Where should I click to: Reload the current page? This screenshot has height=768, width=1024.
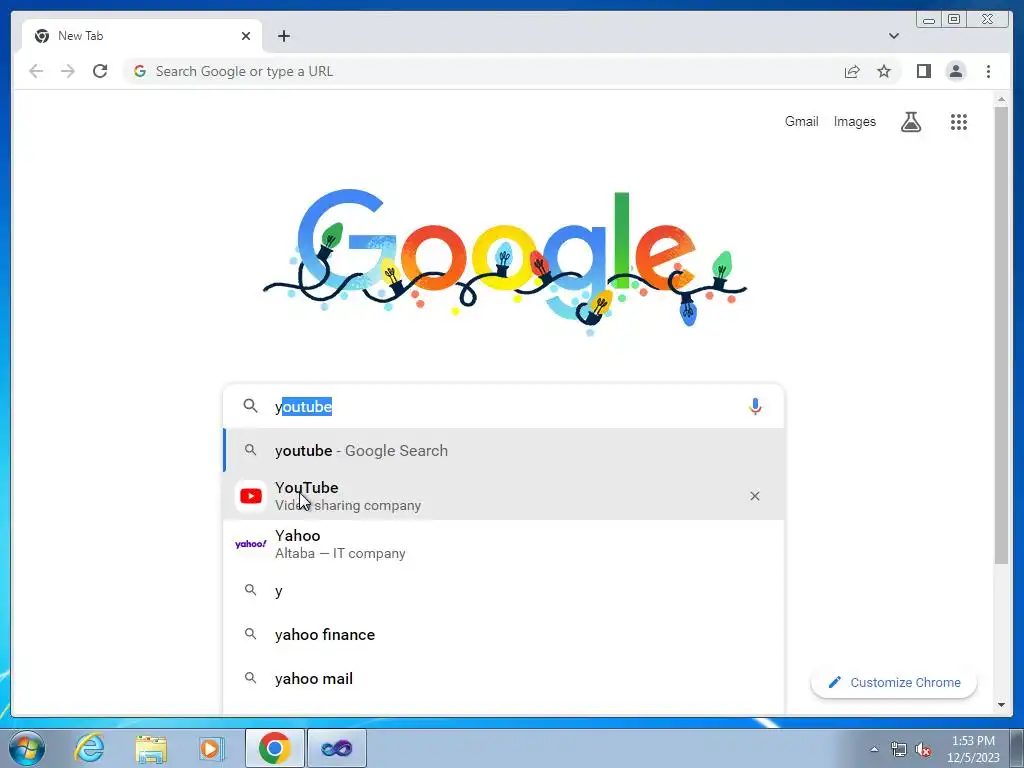(100, 71)
